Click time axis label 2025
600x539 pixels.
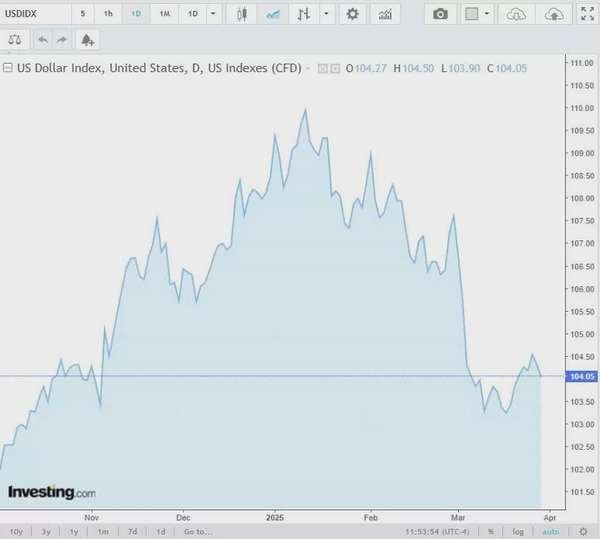pos(275,518)
